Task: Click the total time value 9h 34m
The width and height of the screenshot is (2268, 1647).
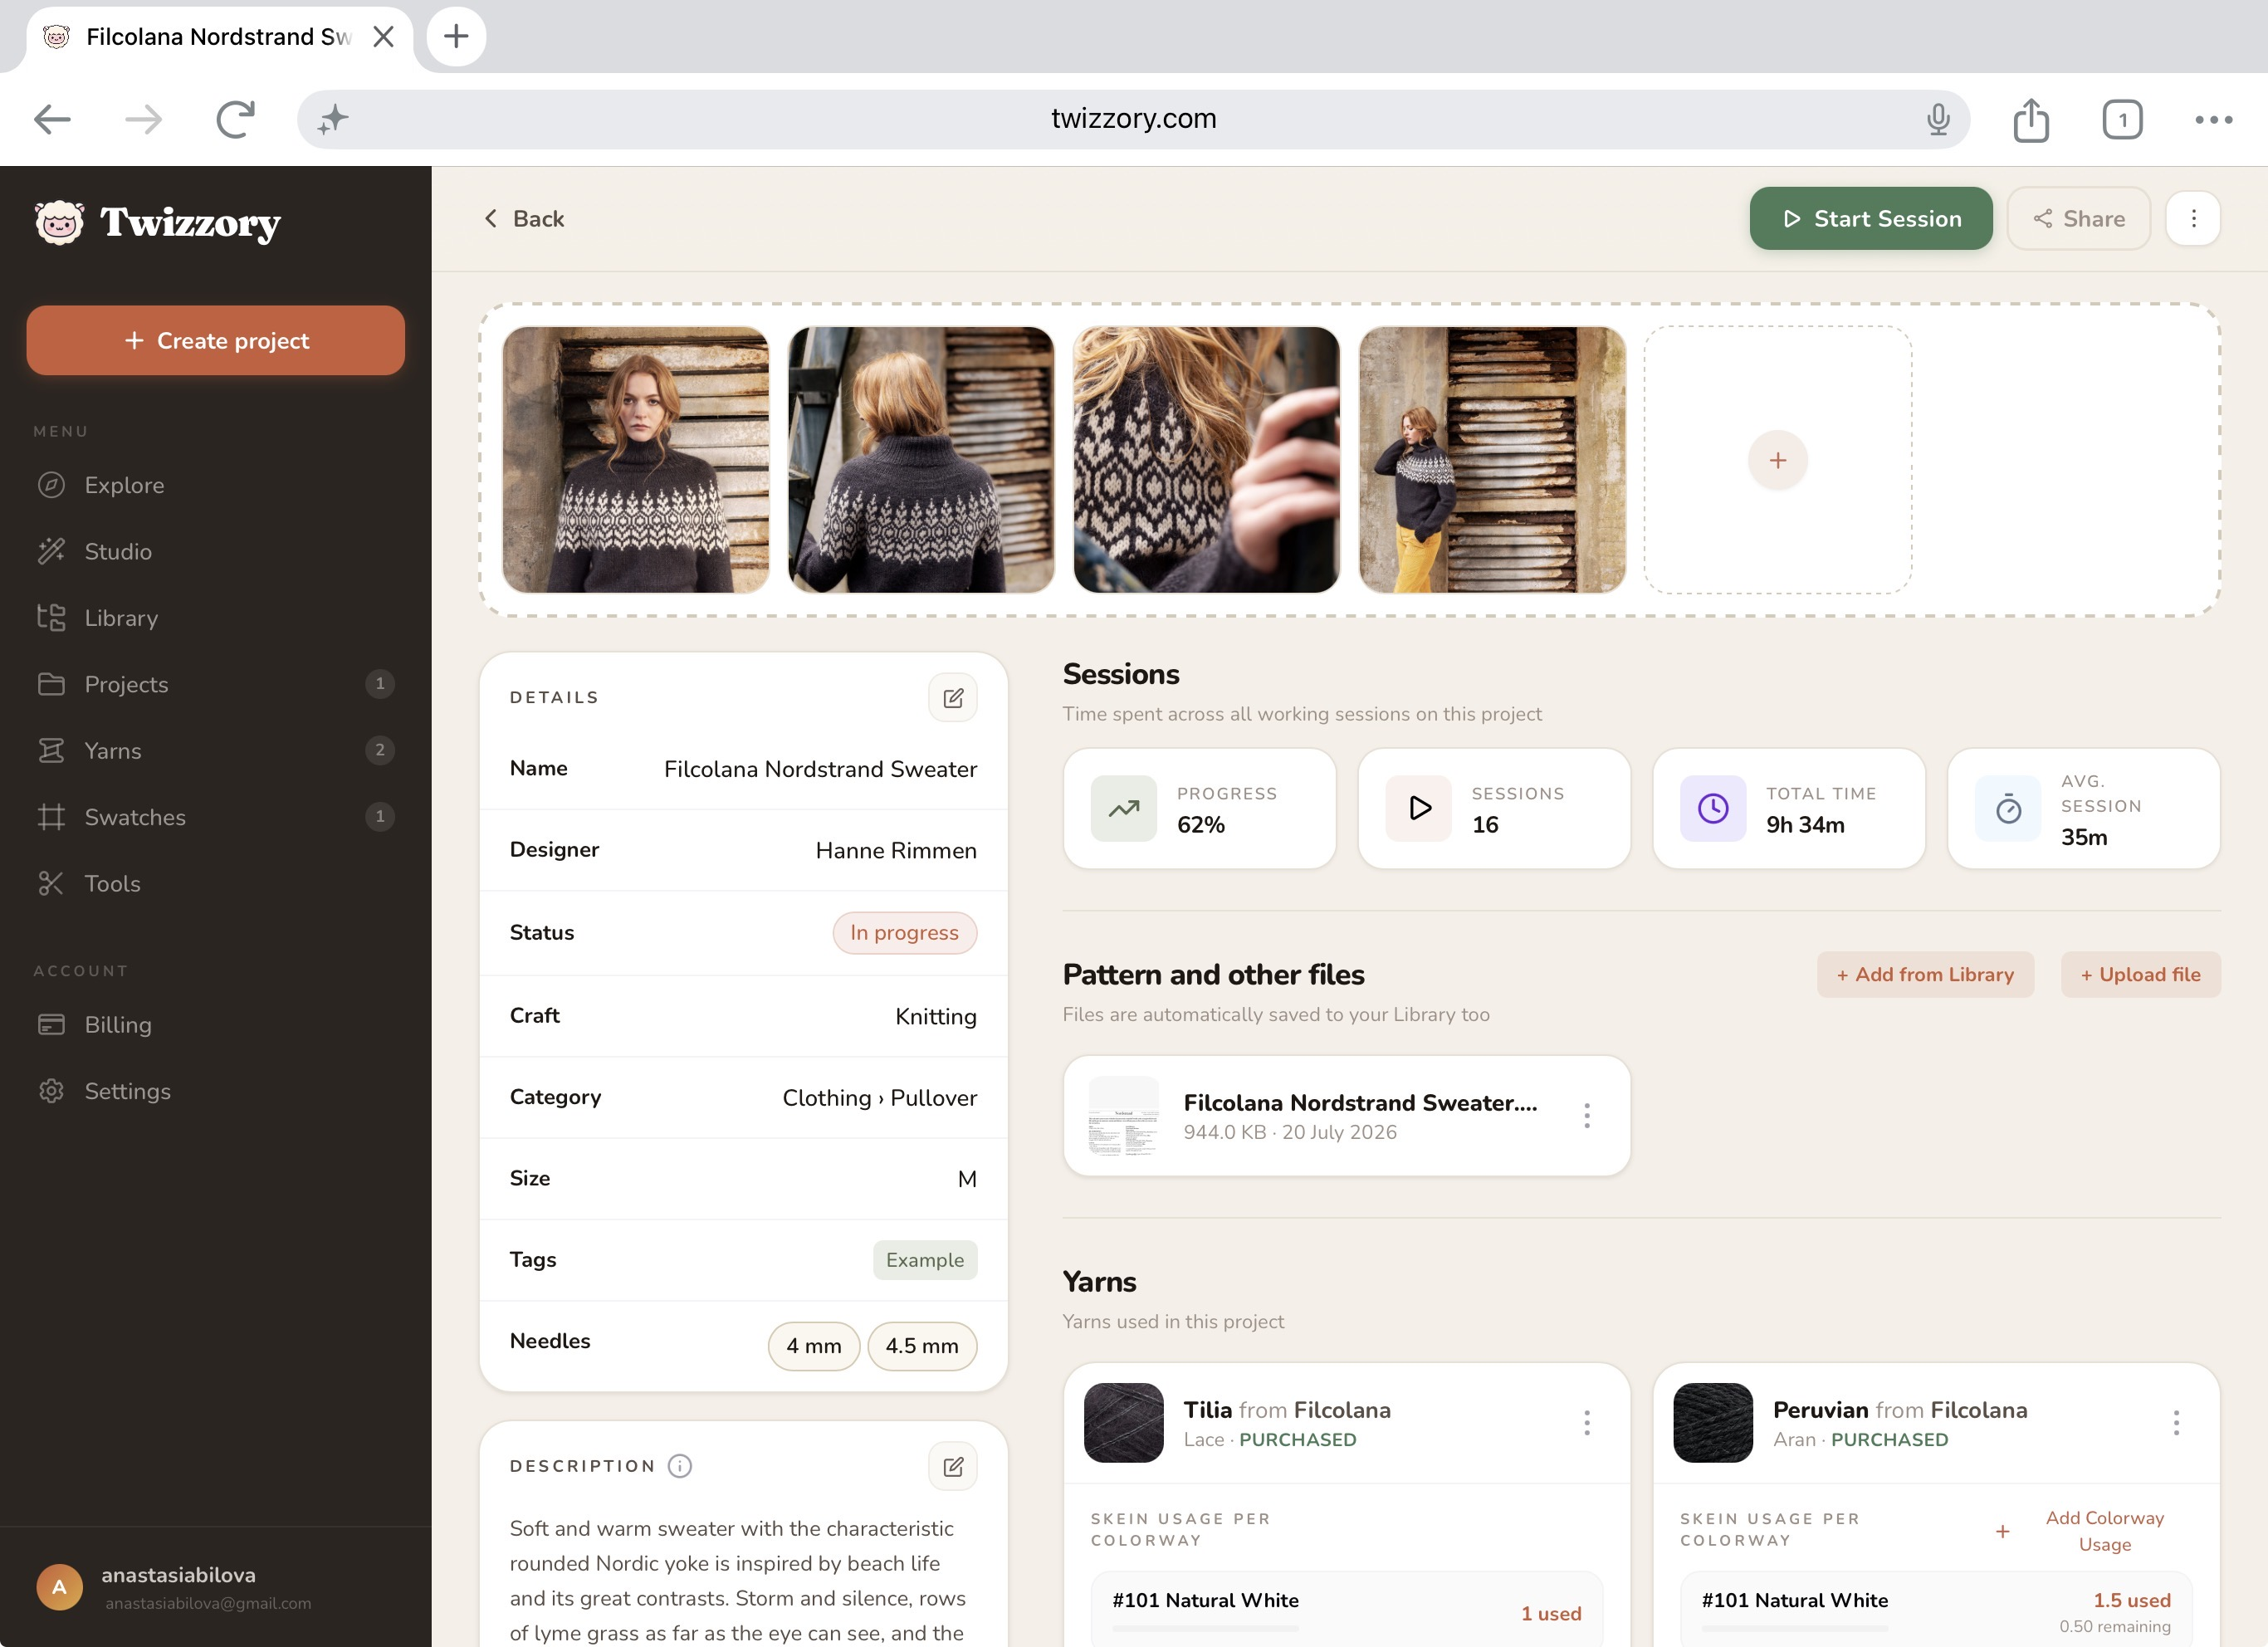Action: click(1805, 825)
